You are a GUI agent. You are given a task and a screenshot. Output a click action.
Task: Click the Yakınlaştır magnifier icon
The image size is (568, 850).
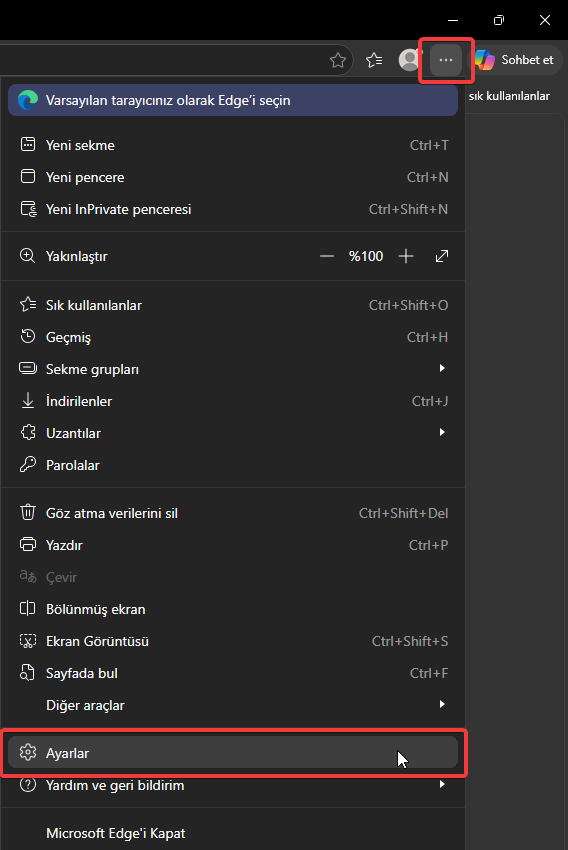click(x=28, y=256)
